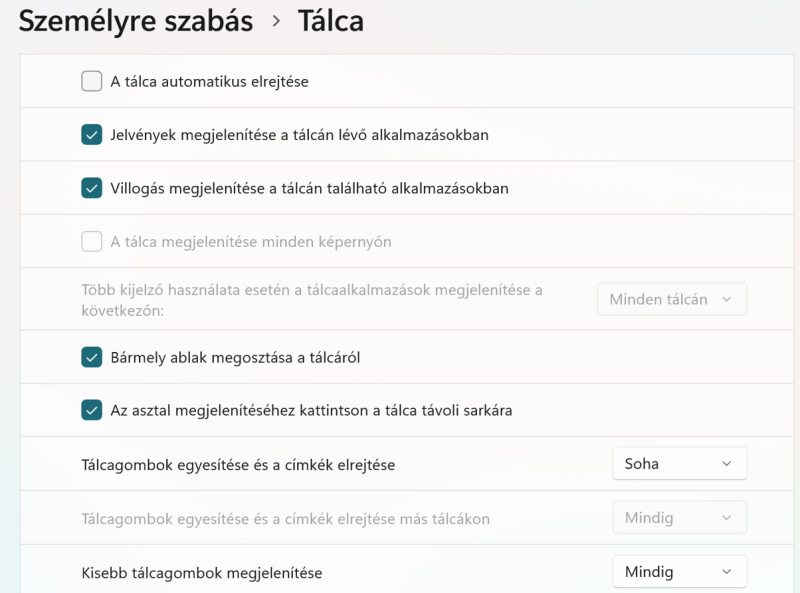Click the "Több kijelző használata esetén" description text

coord(311,300)
